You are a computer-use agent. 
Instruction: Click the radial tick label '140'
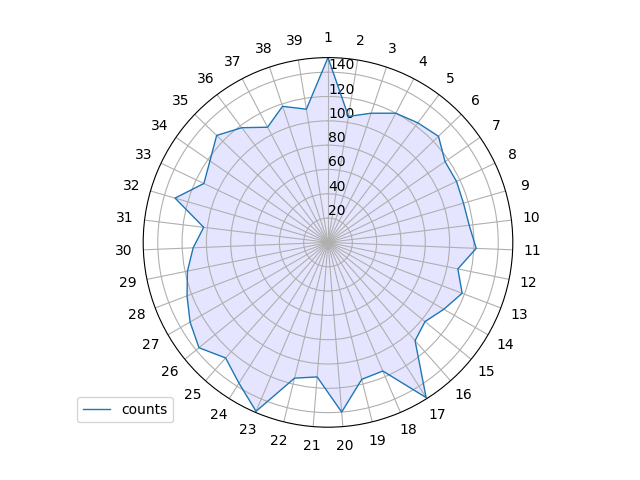point(342,64)
